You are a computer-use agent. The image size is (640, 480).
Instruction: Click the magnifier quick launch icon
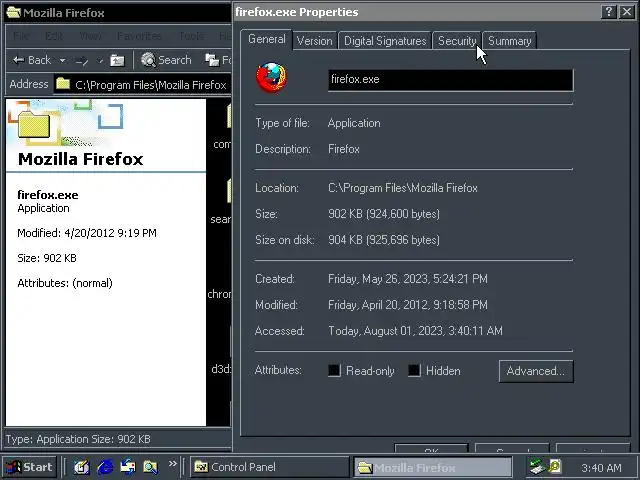(x=150, y=467)
